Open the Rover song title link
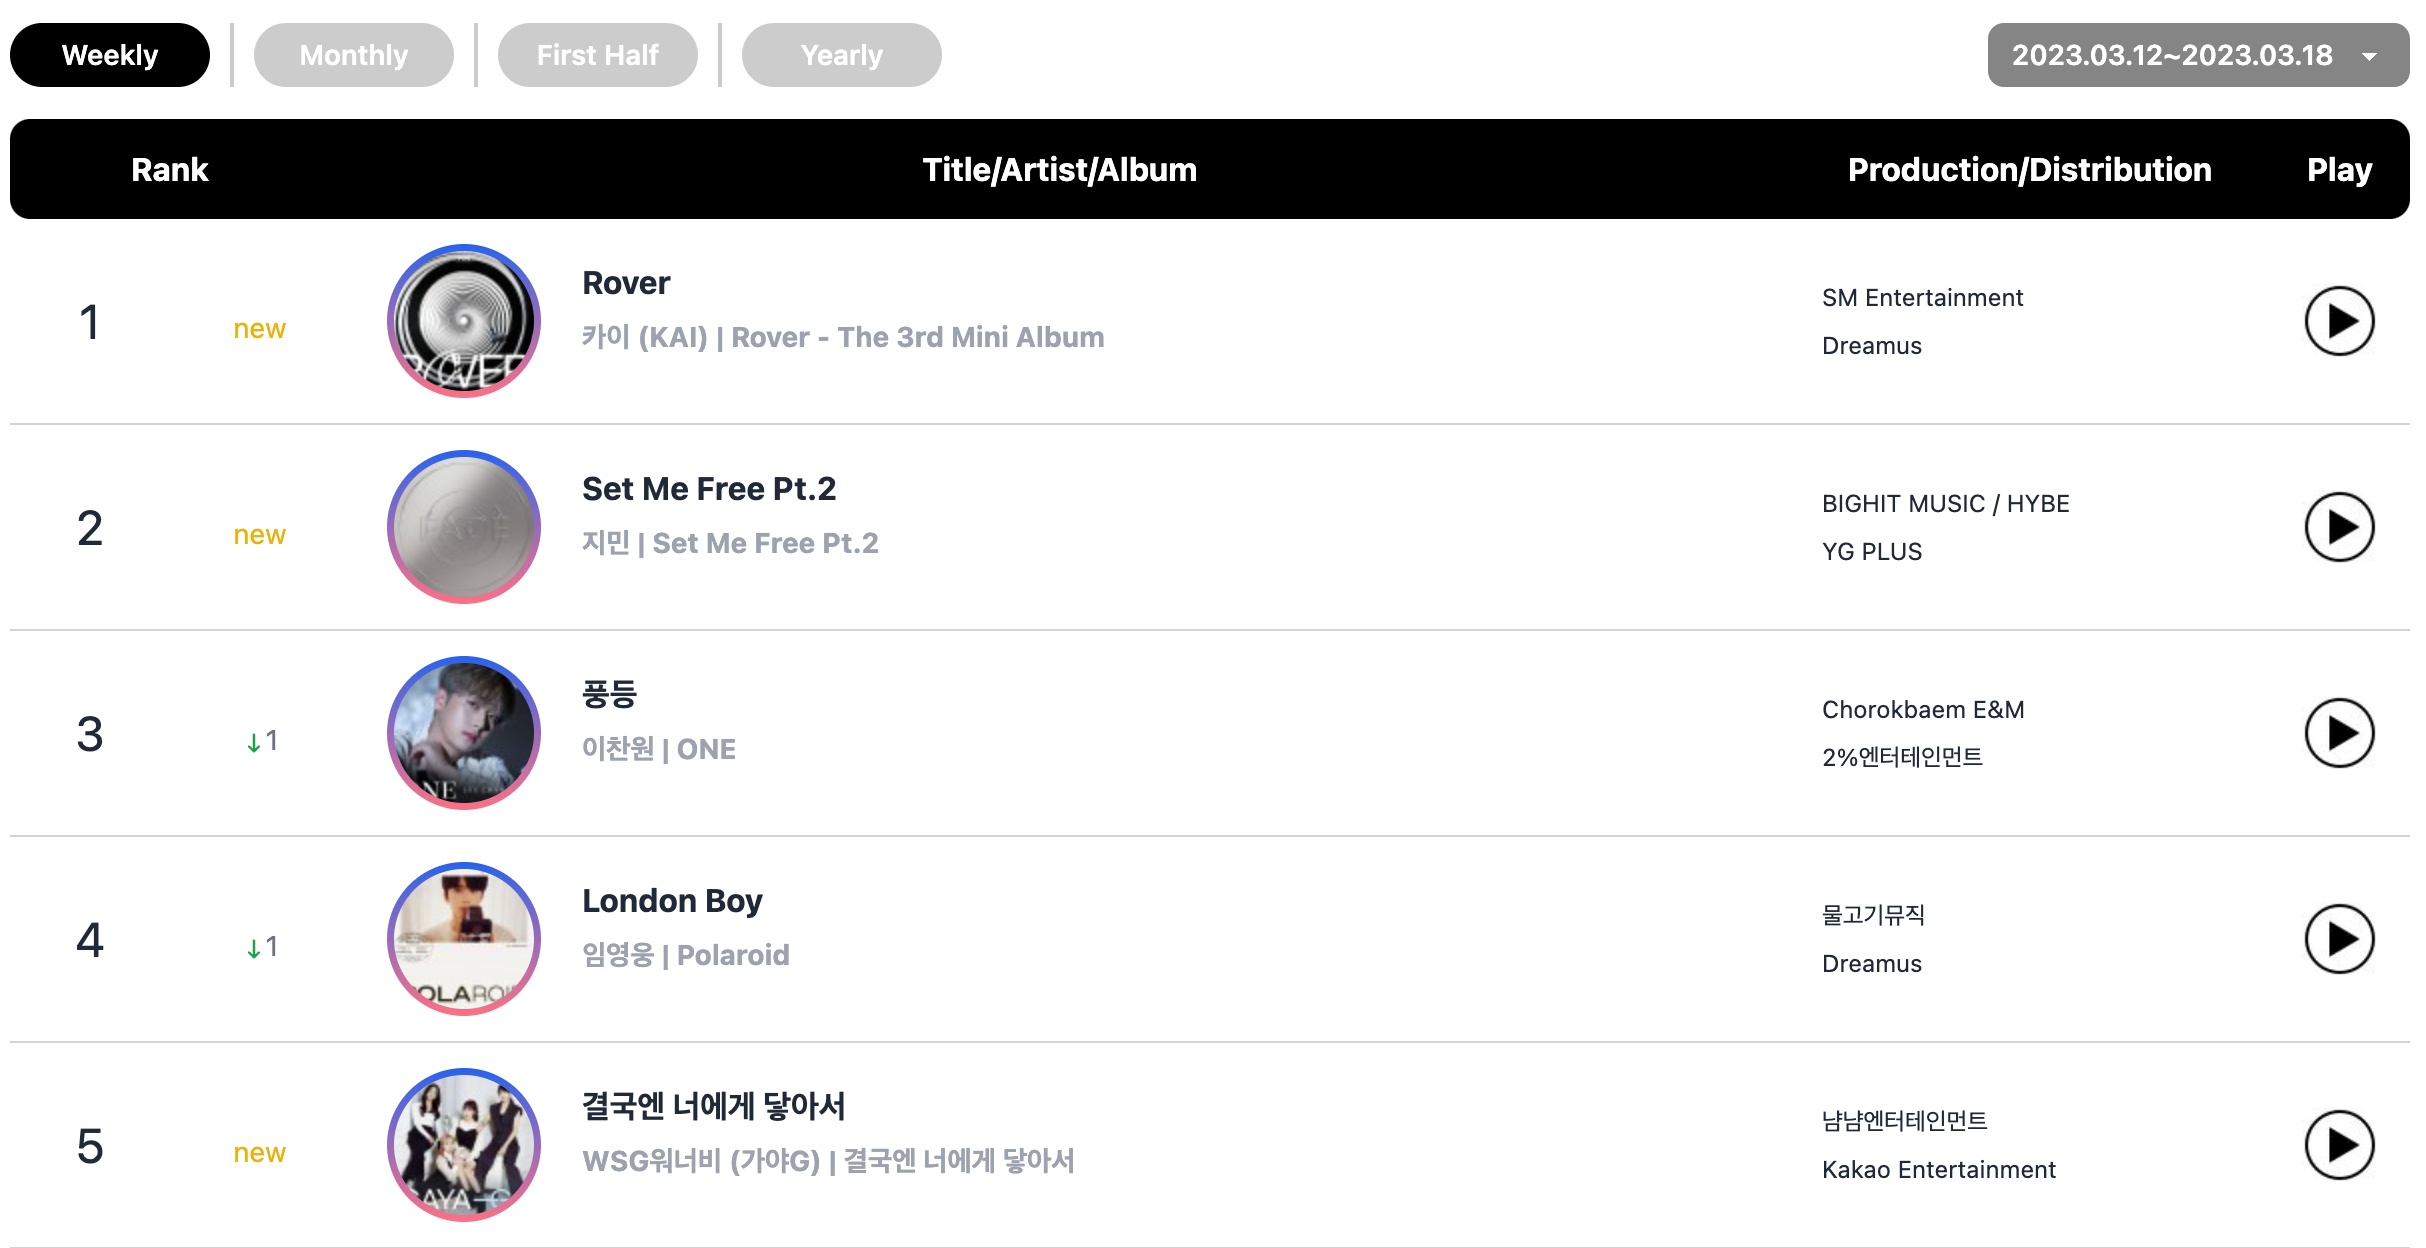 click(626, 283)
